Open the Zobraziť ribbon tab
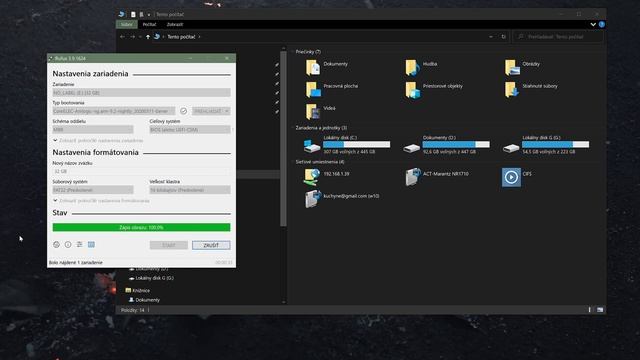The height and width of the screenshot is (360, 640). point(175,24)
